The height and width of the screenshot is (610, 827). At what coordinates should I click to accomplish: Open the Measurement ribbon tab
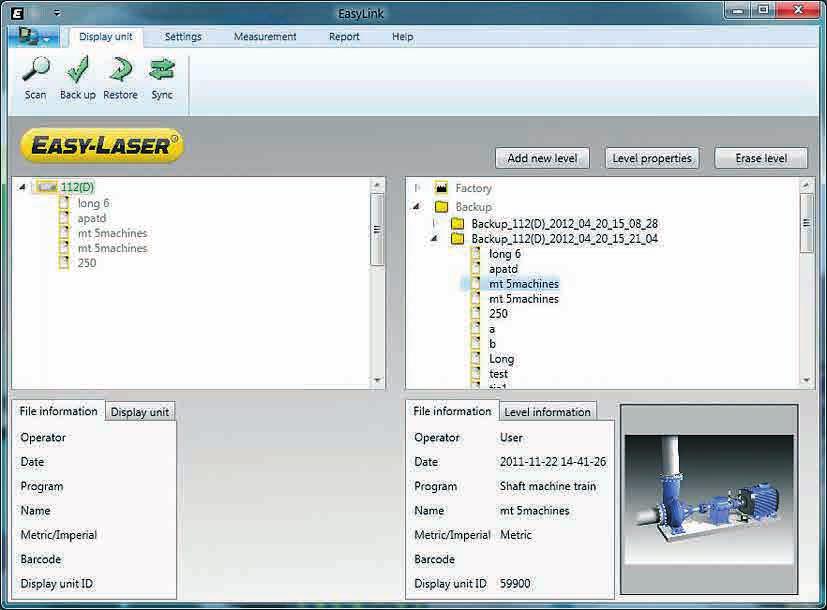click(x=265, y=36)
